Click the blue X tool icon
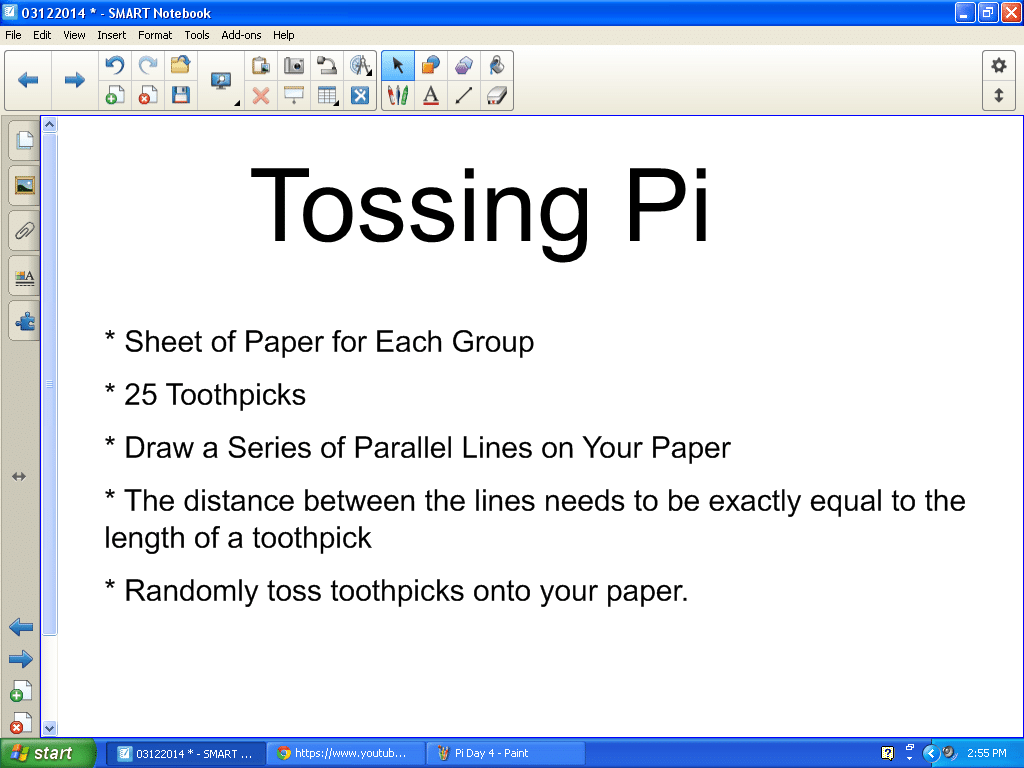The height and width of the screenshot is (768, 1024). 360,96
